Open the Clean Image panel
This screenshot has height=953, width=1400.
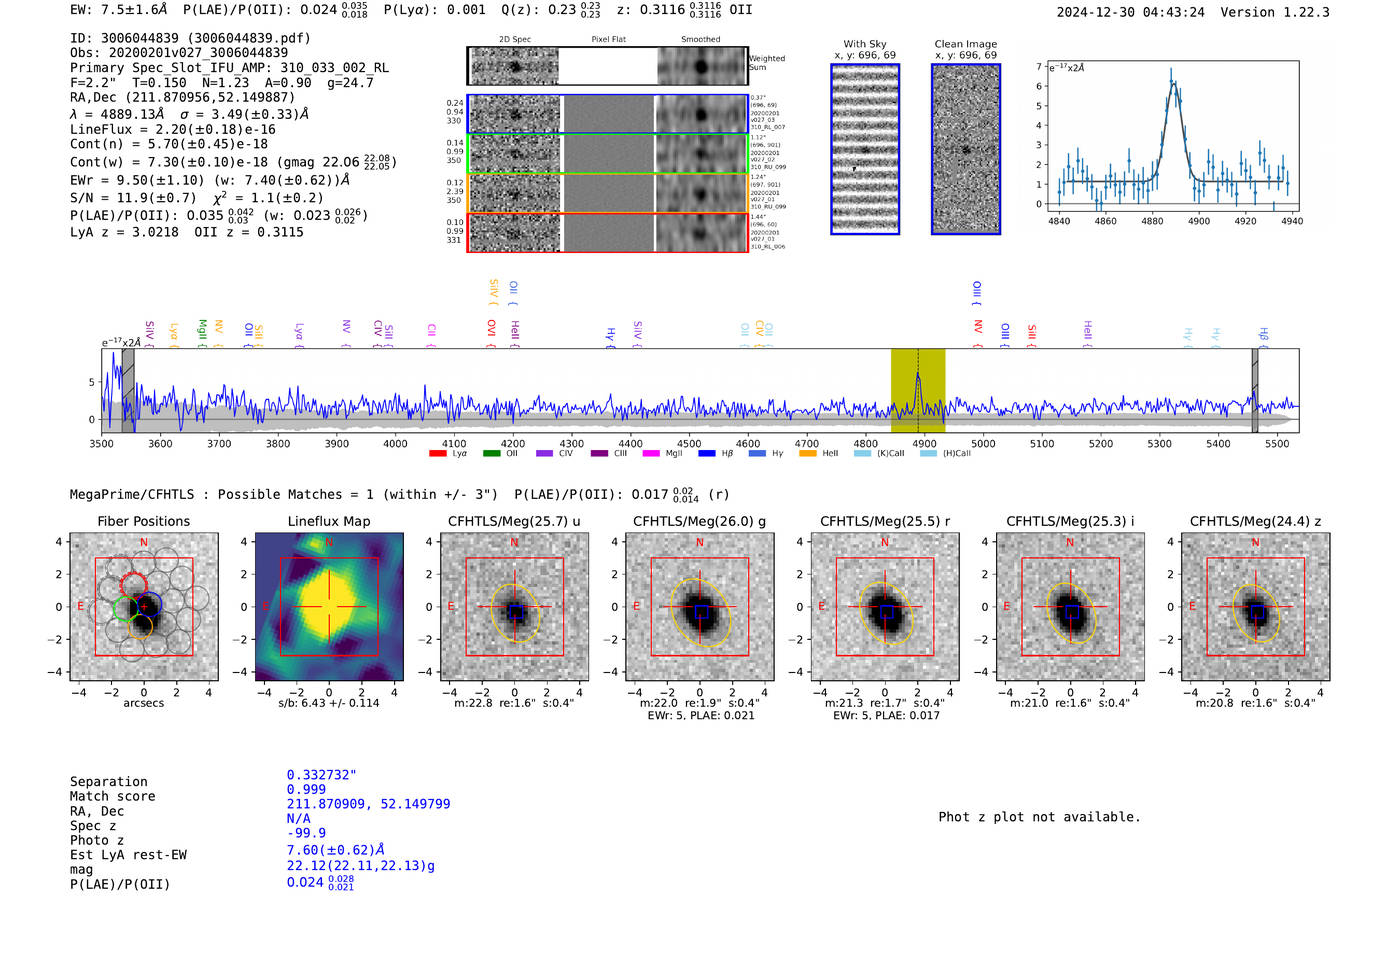click(966, 149)
